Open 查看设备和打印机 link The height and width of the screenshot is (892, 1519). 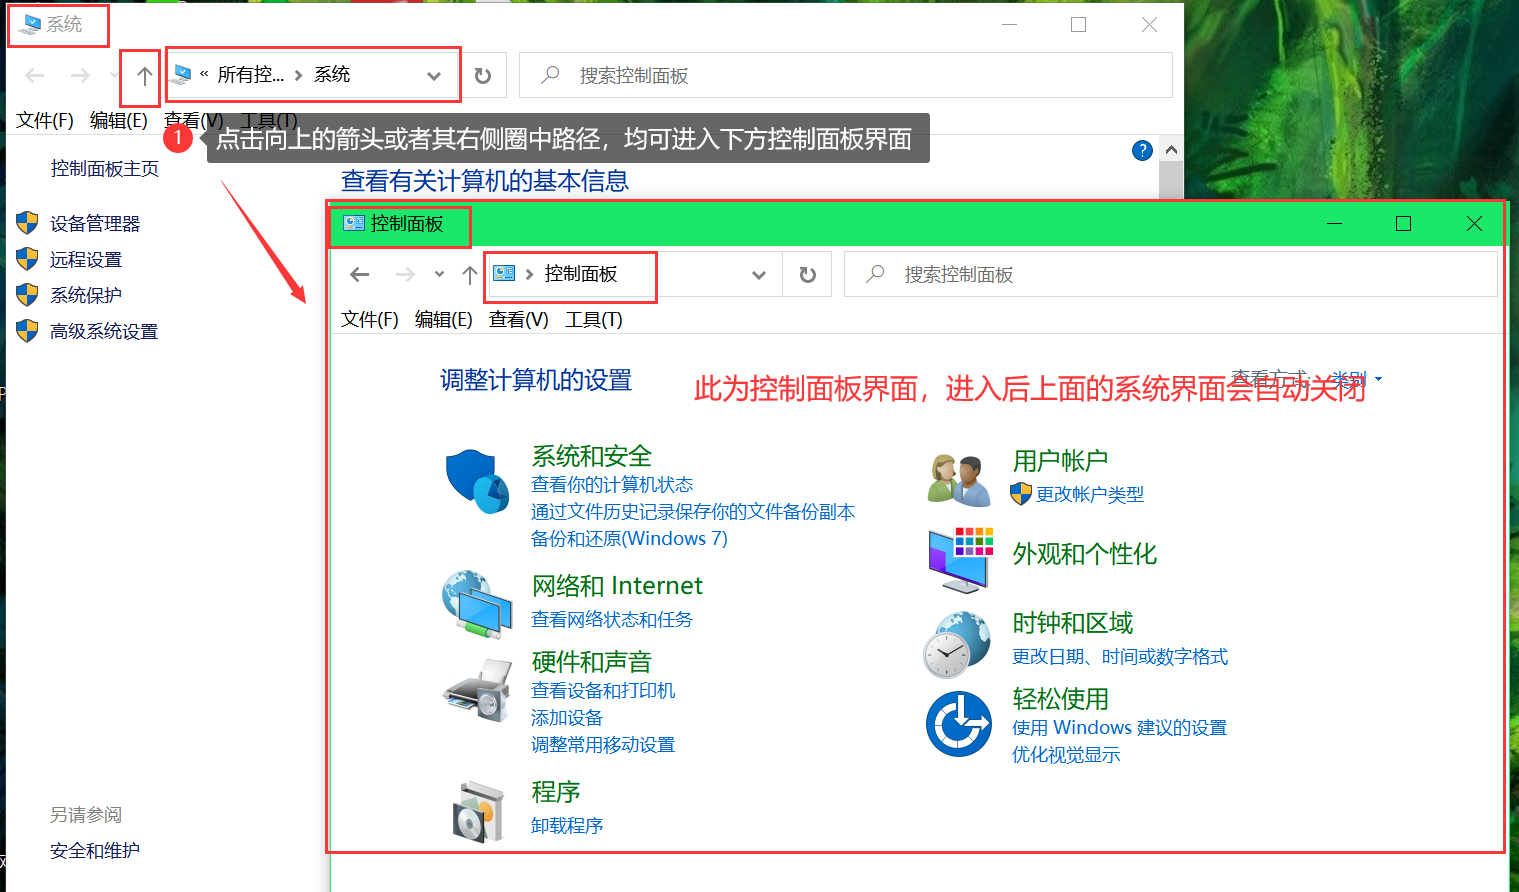tap(603, 690)
